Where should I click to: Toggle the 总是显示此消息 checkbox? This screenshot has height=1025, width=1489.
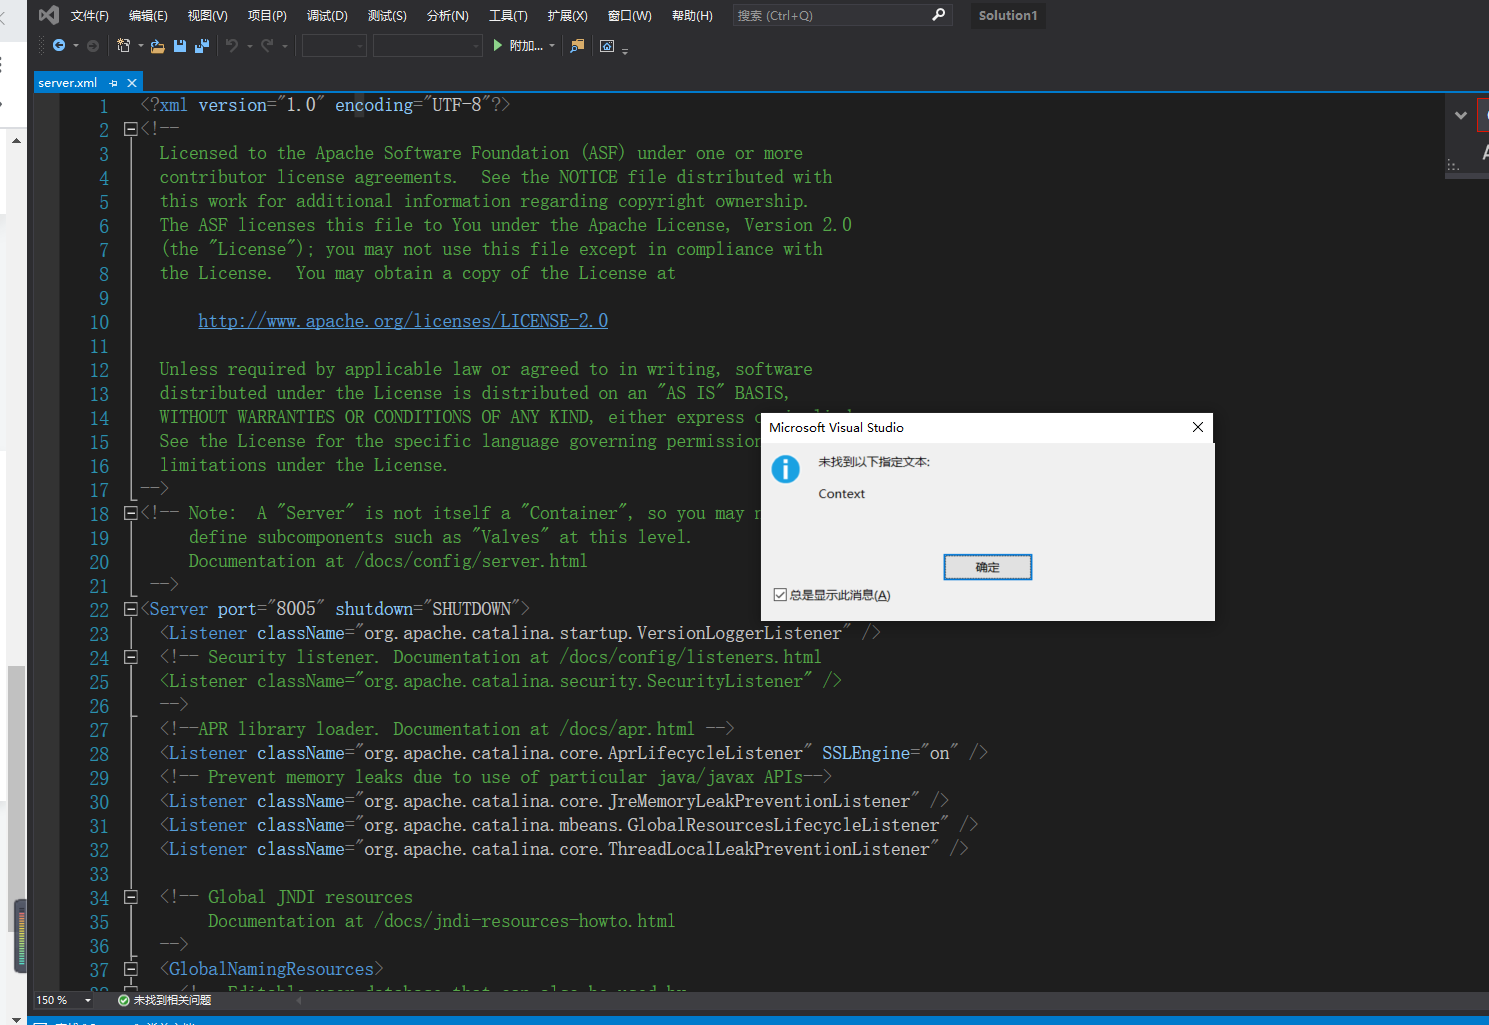click(780, 595)
